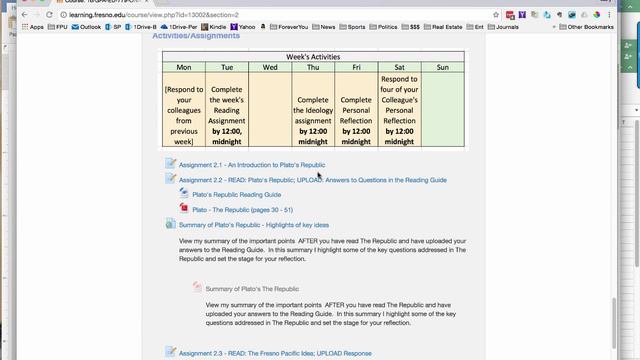
Task: Reload the page with the refresh icon
Action: click(49, 15)
